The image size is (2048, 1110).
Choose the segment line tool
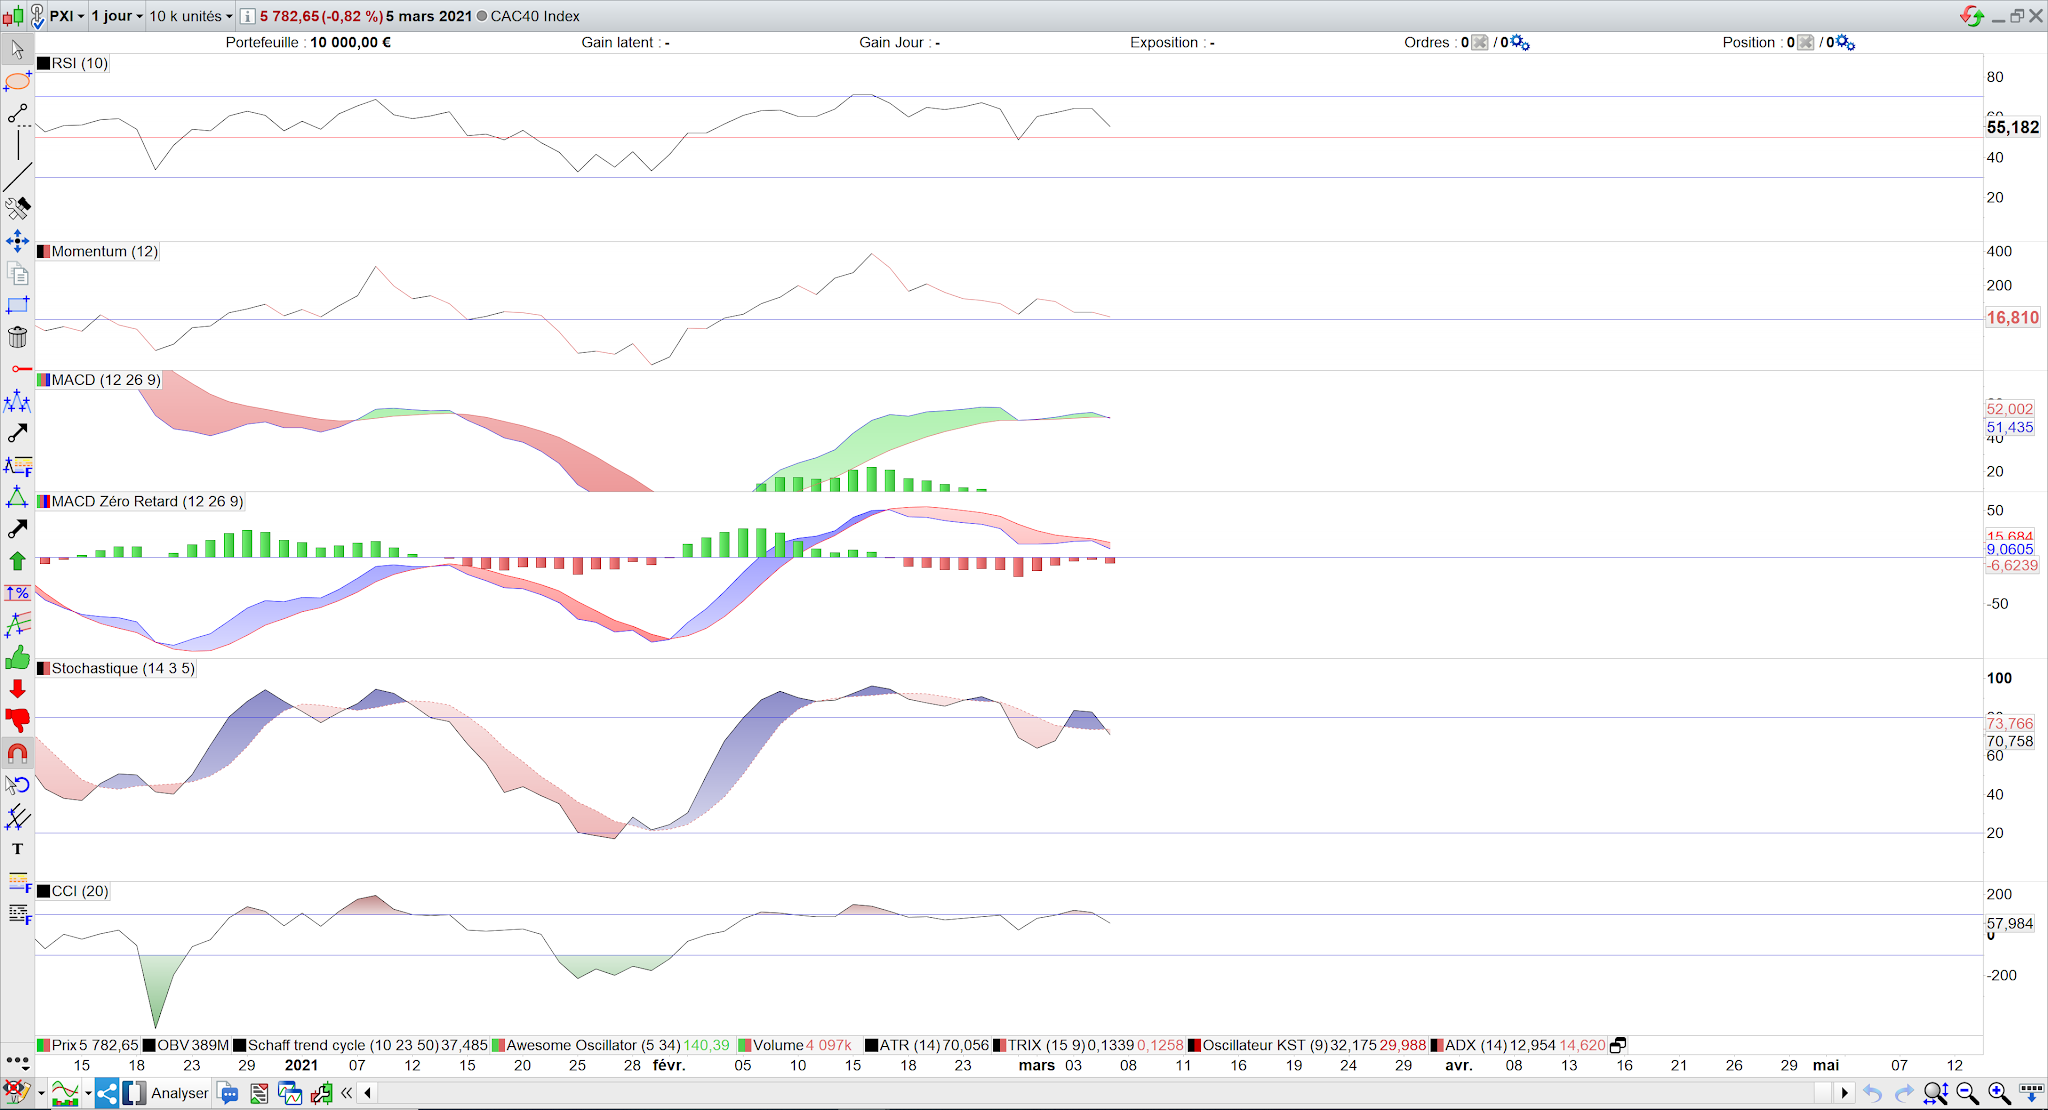[17, 114]
